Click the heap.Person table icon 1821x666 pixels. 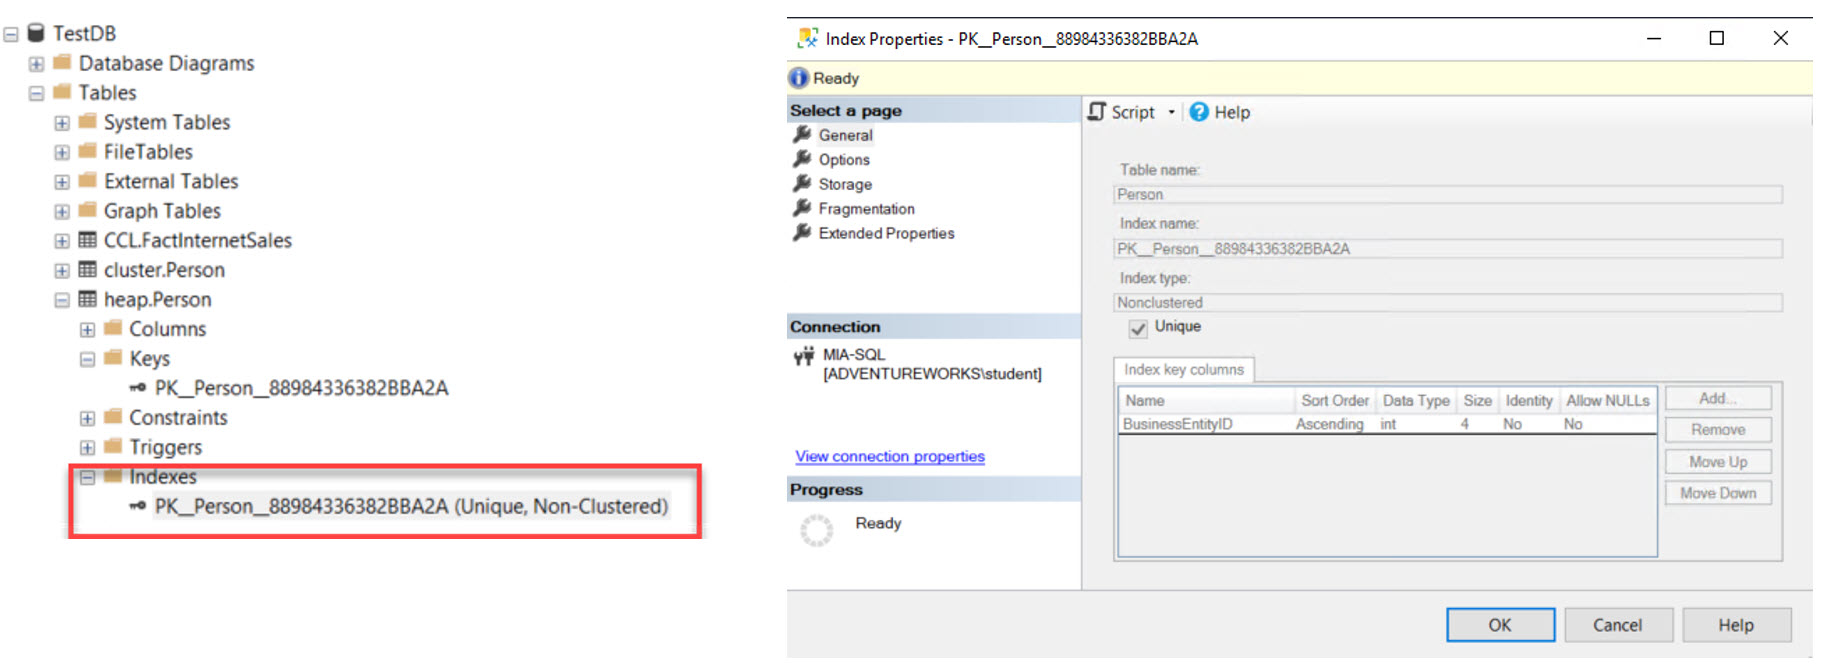(88, 299)
